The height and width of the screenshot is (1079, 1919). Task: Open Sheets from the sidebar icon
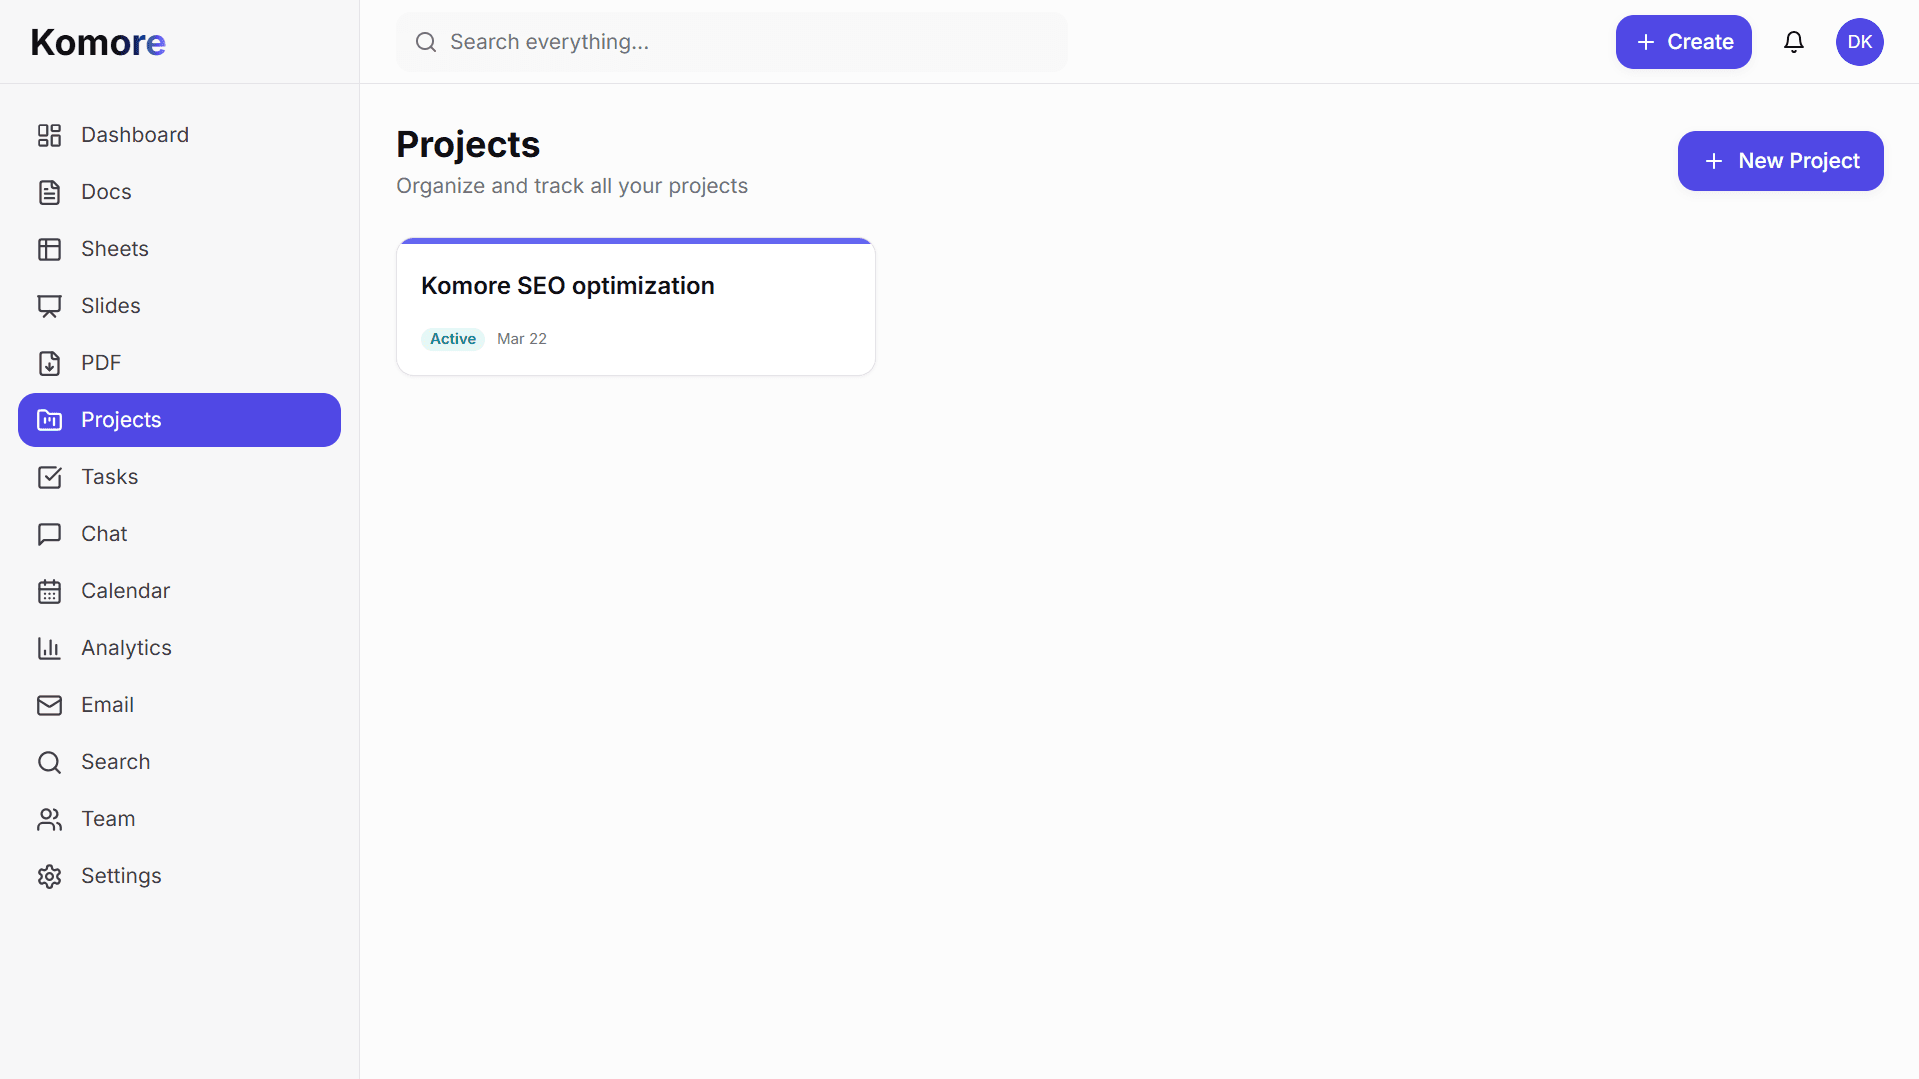coord(50,248)
